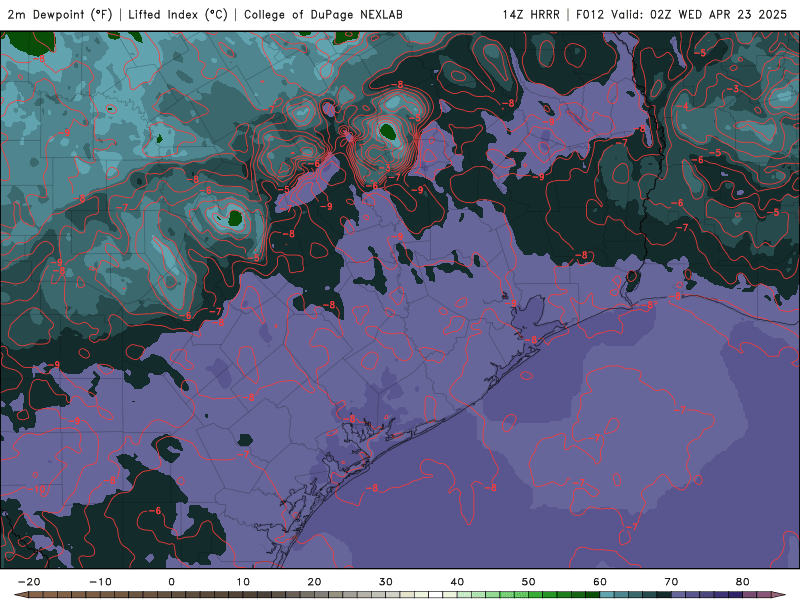Viewport: 800px width, 600px height.
Task: Click the 70 tick label on the color scale
Action: coord(671,582)
